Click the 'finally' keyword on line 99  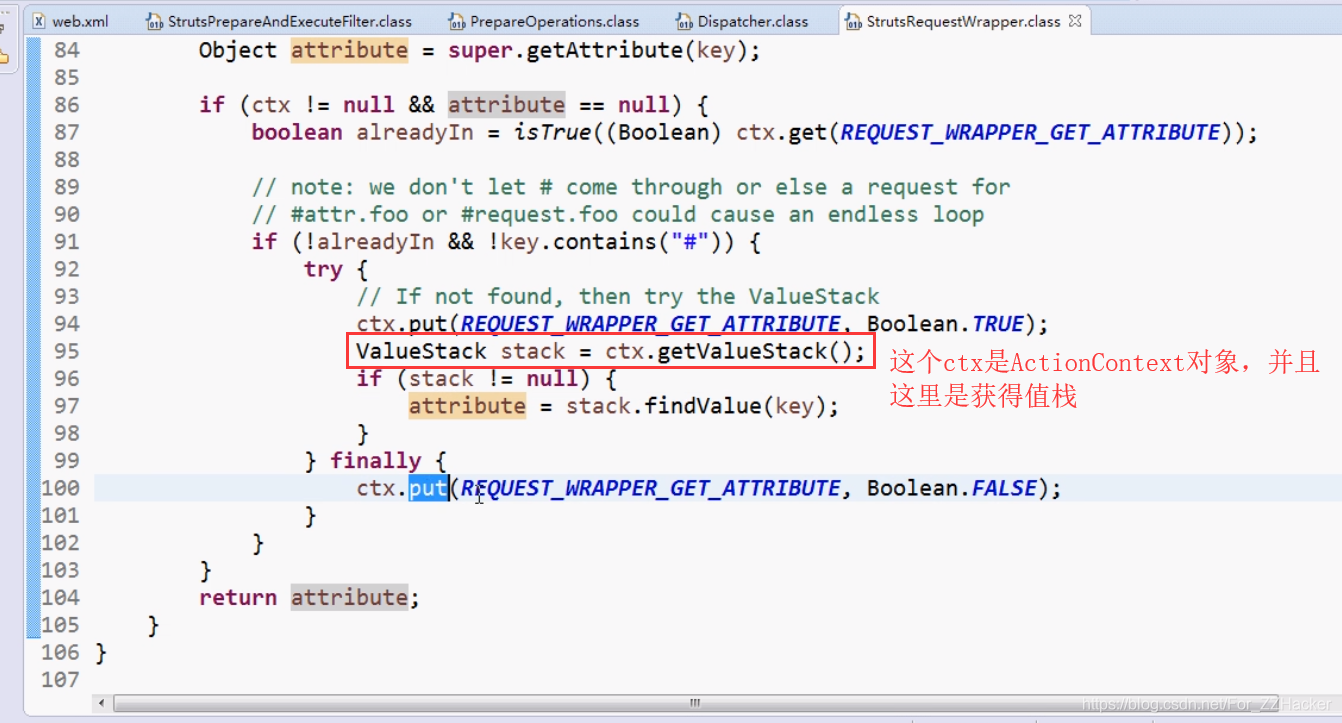(376, 460)
